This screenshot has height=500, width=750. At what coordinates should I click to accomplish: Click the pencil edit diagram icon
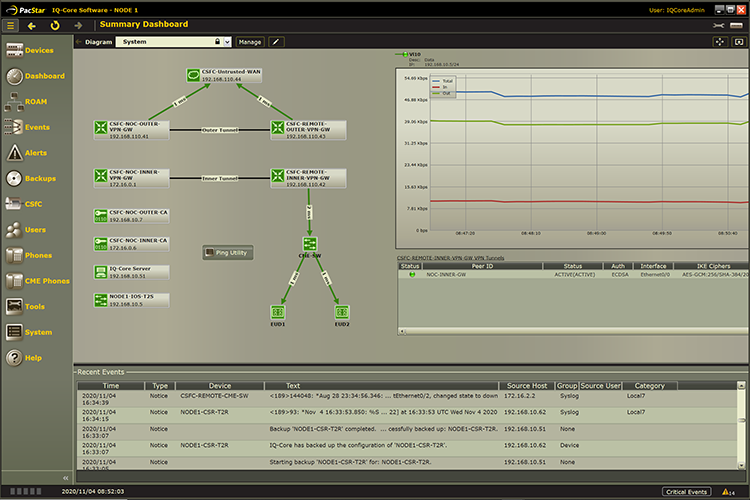[276, 42]
